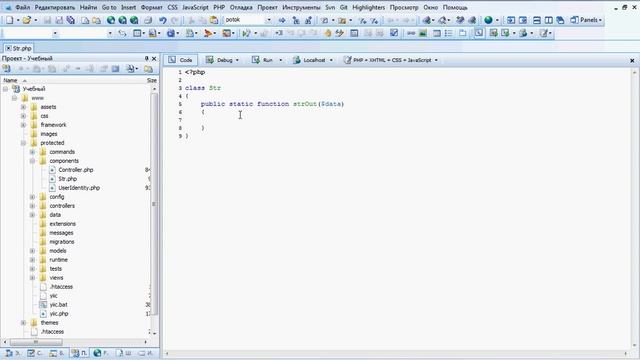Open the Редактировать menu
Viewport: 640px width, 360px height.
pyautogui.click(x=55, y=7)
